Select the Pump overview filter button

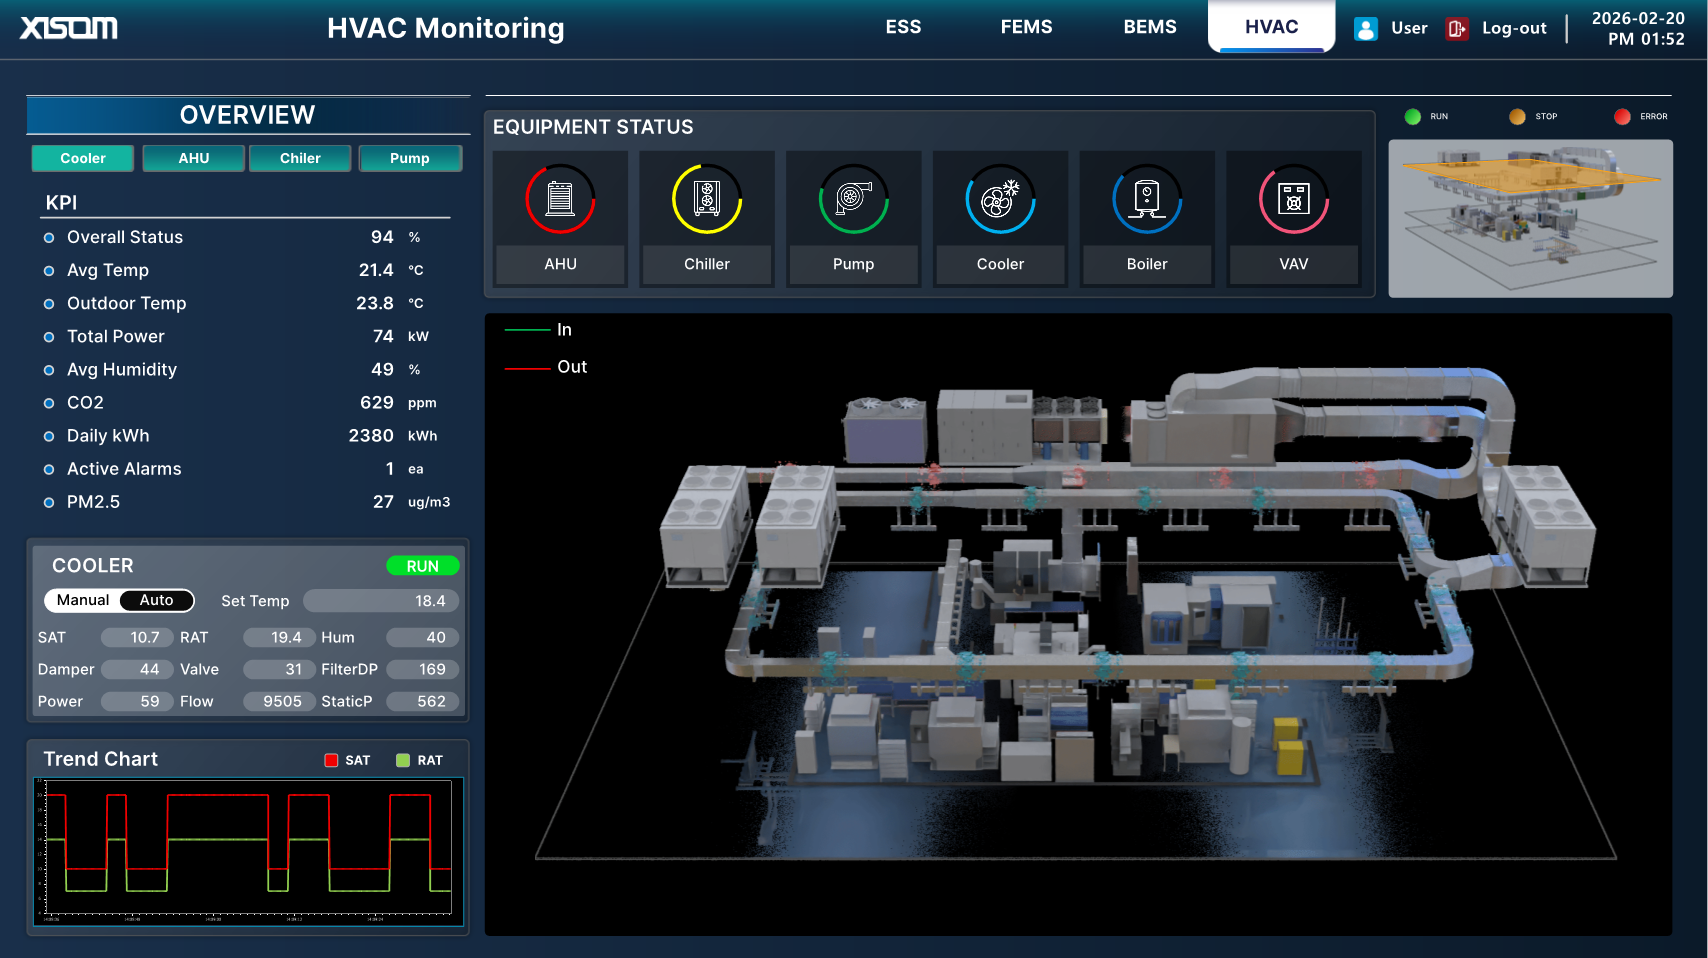[410, 158]
